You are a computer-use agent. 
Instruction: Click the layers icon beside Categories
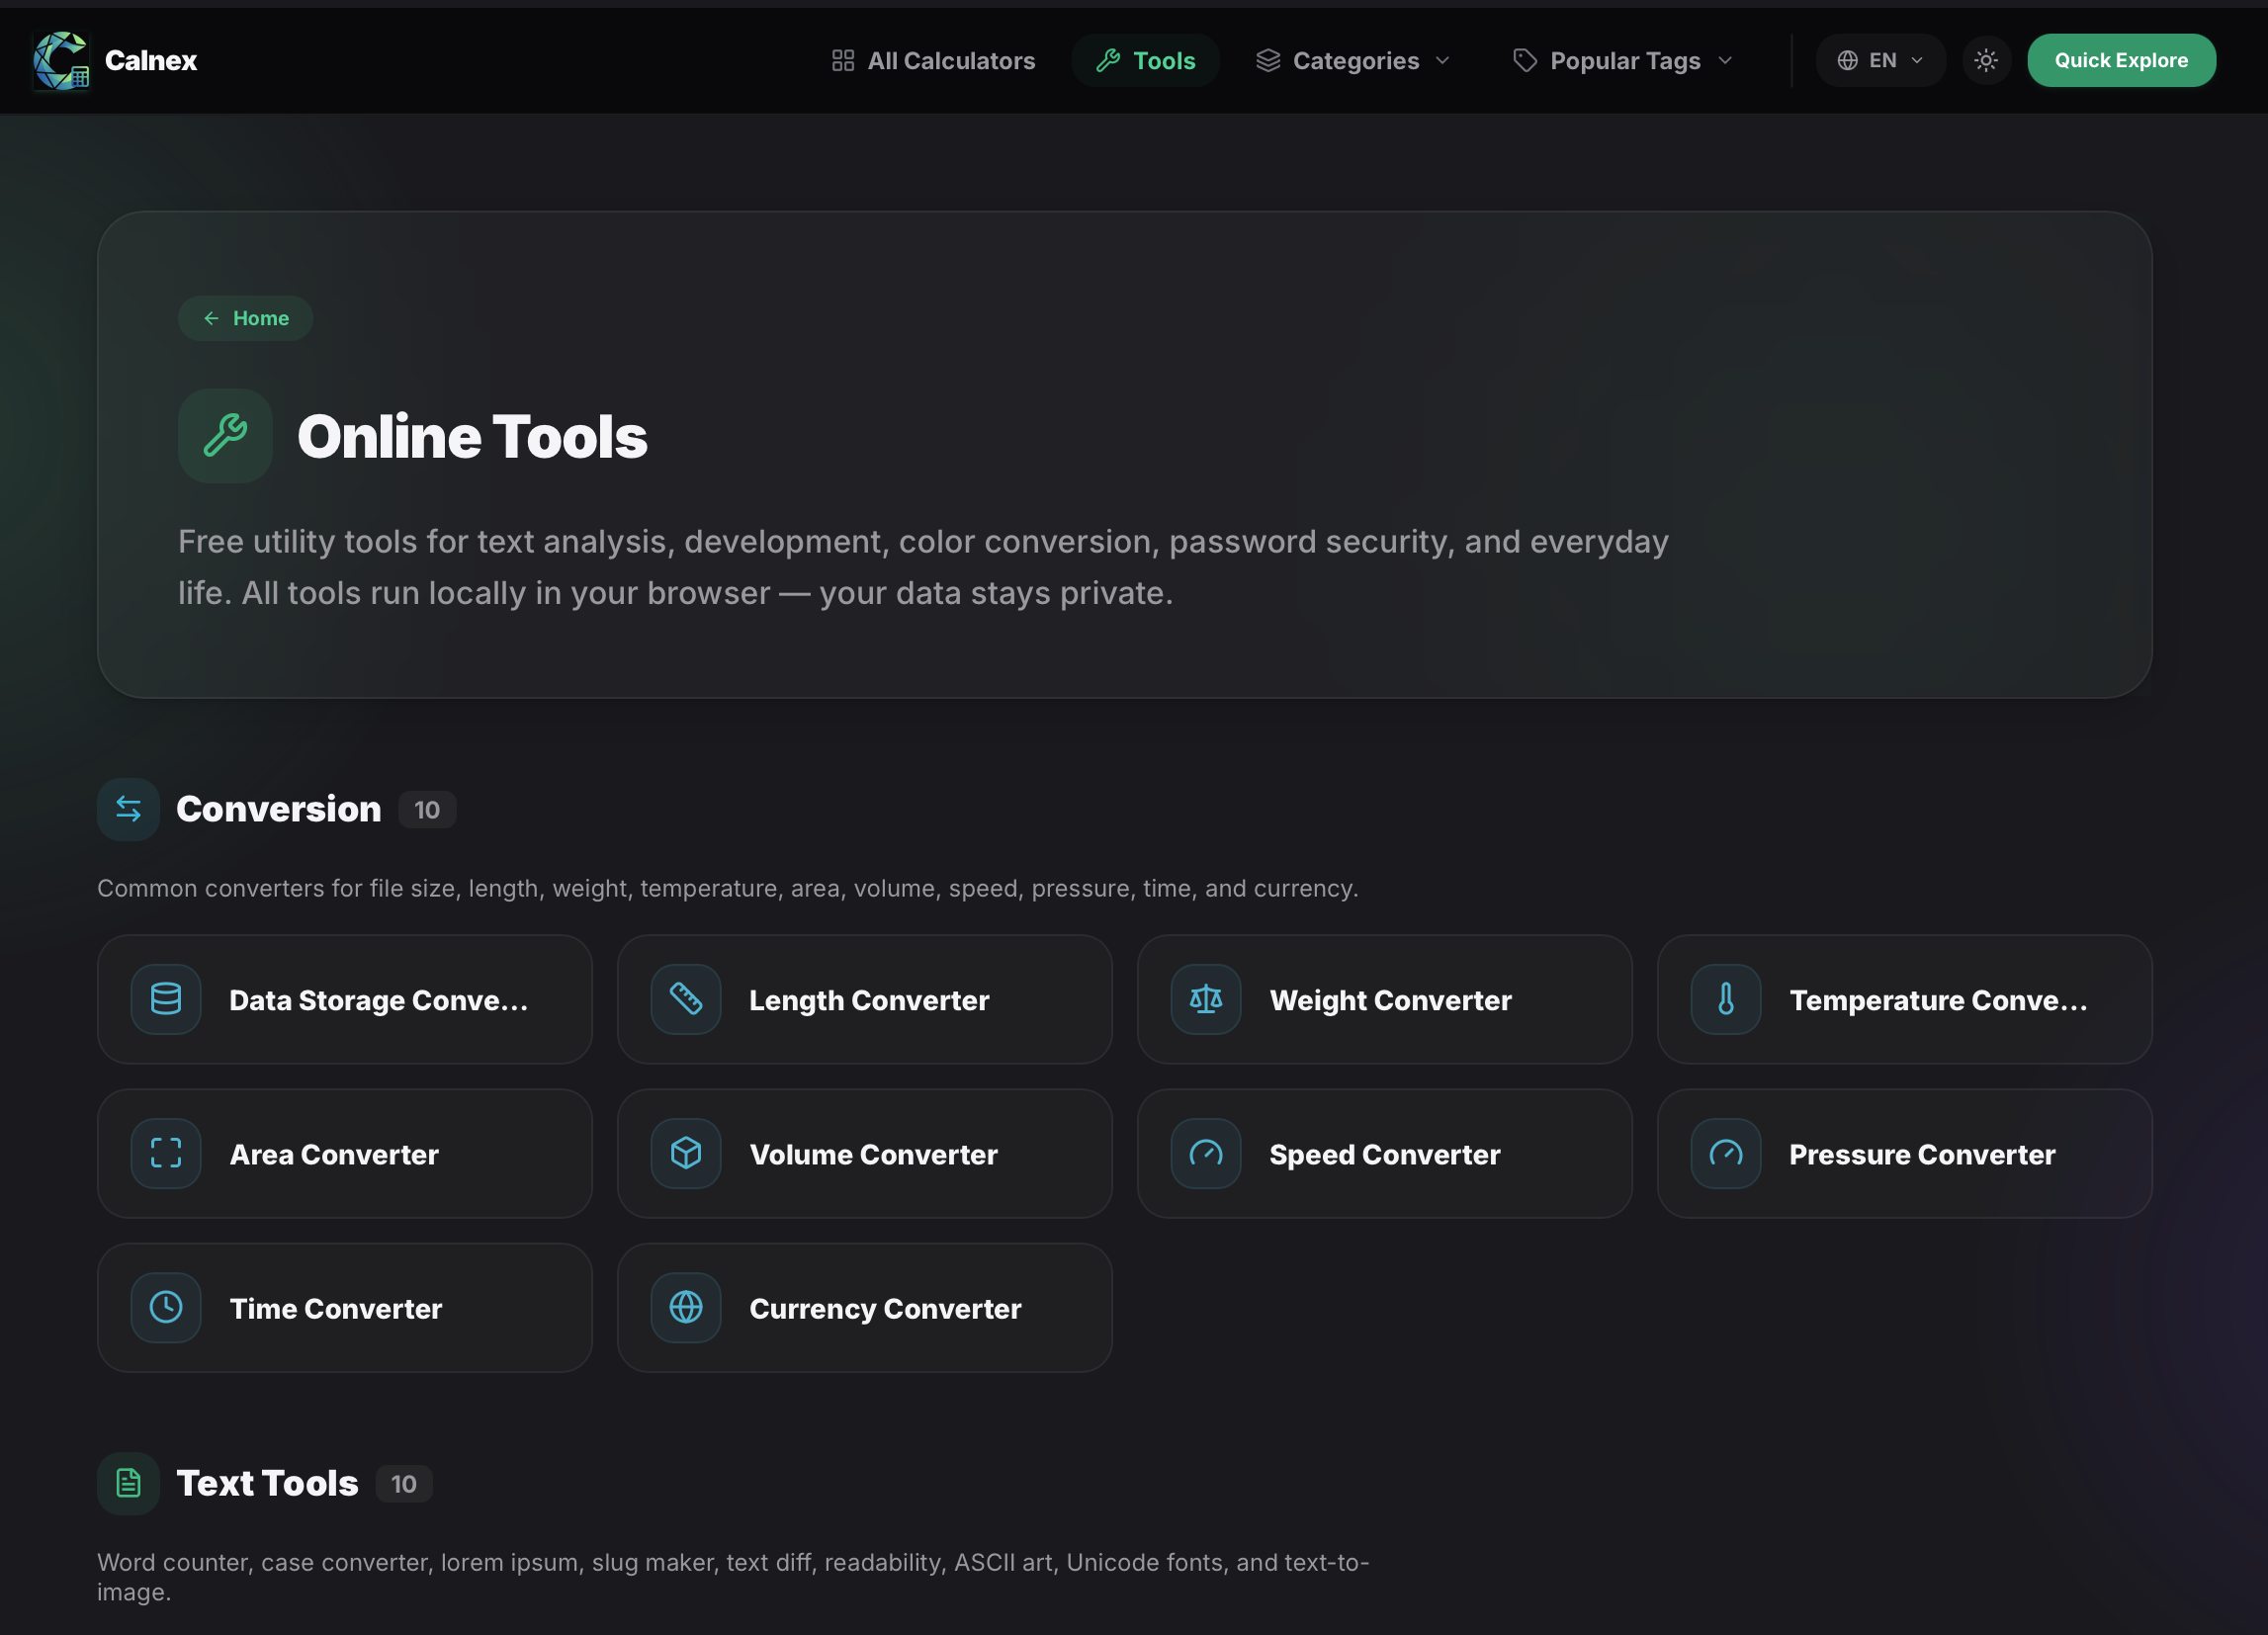(1268, 61)
